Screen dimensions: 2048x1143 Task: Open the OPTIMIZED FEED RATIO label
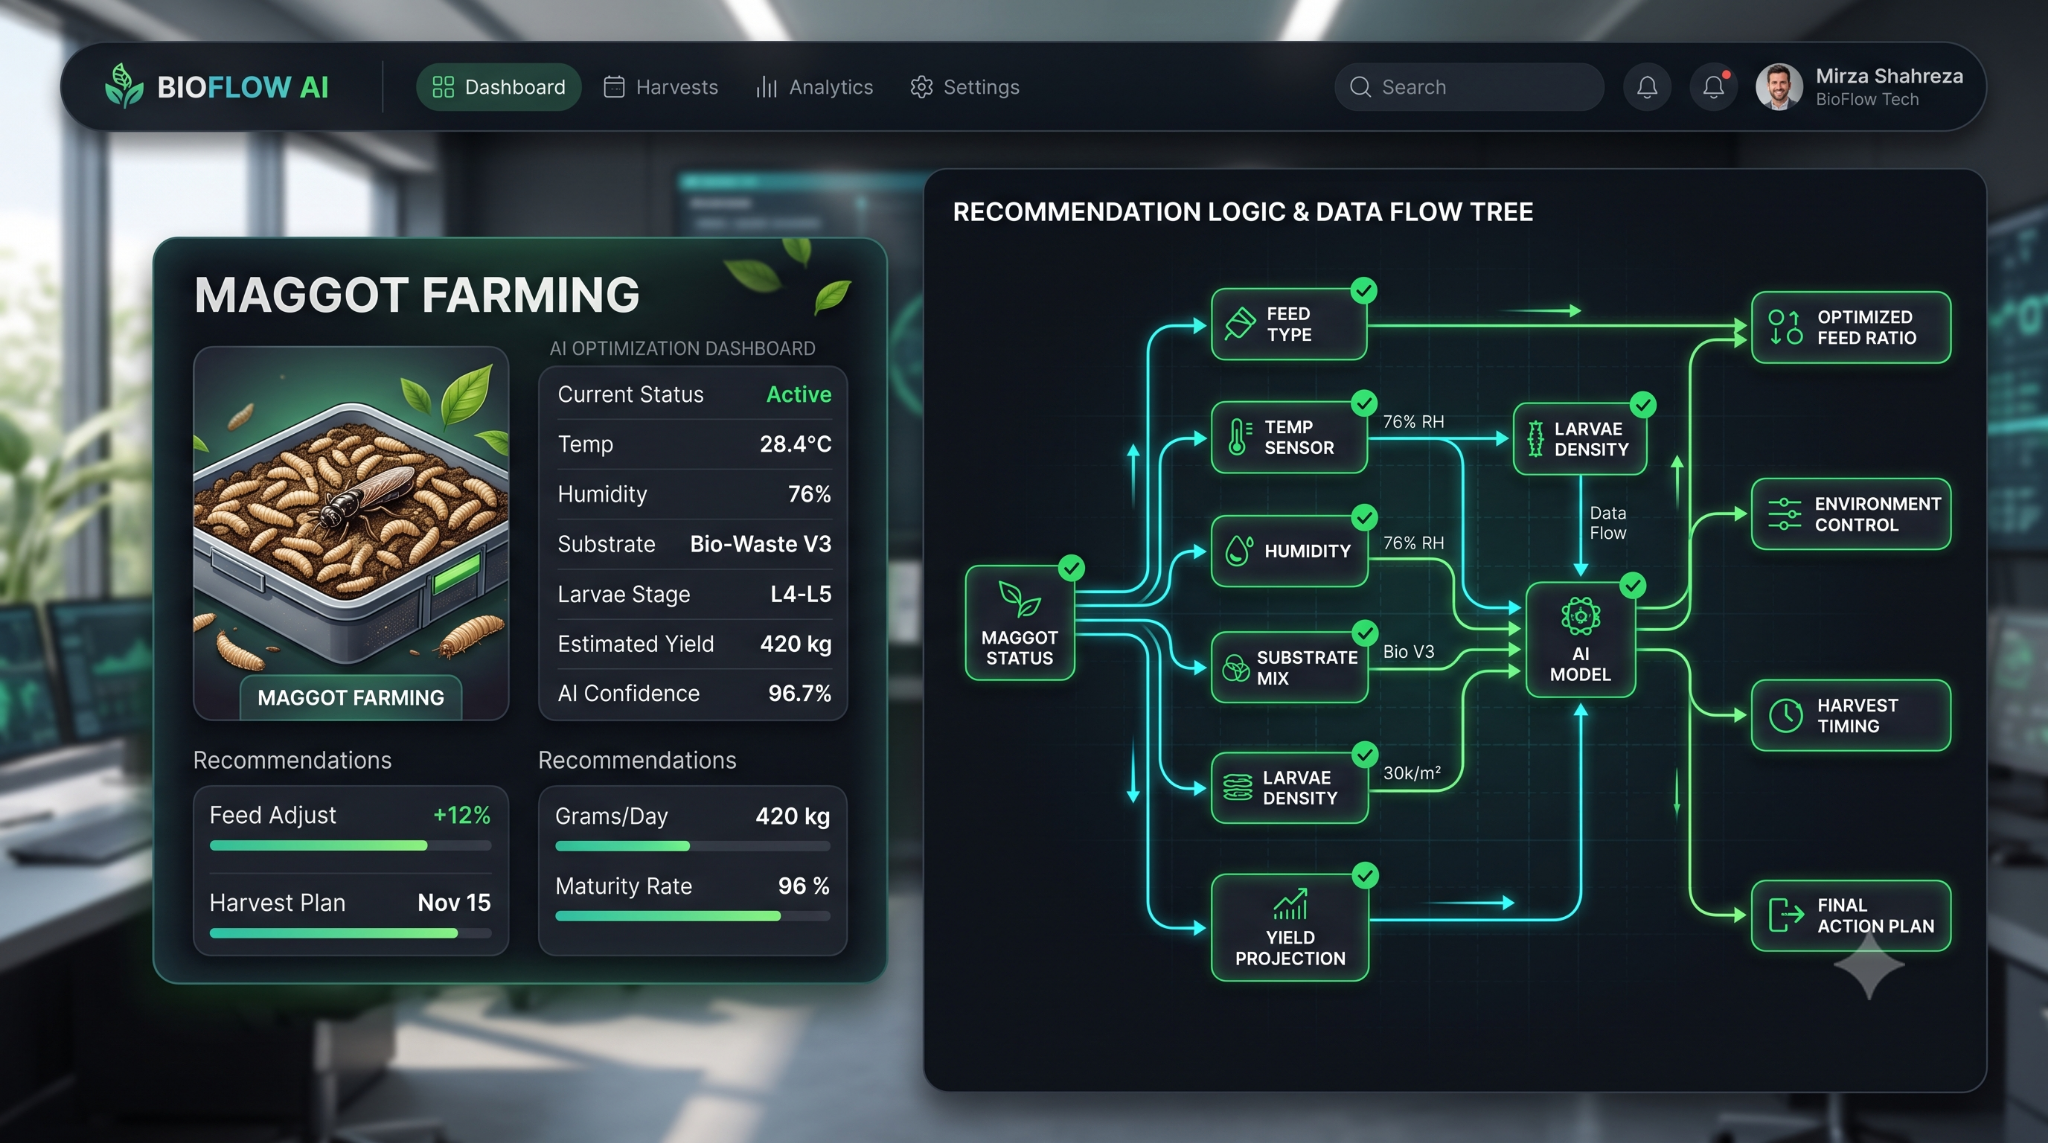click(1866, 327)
